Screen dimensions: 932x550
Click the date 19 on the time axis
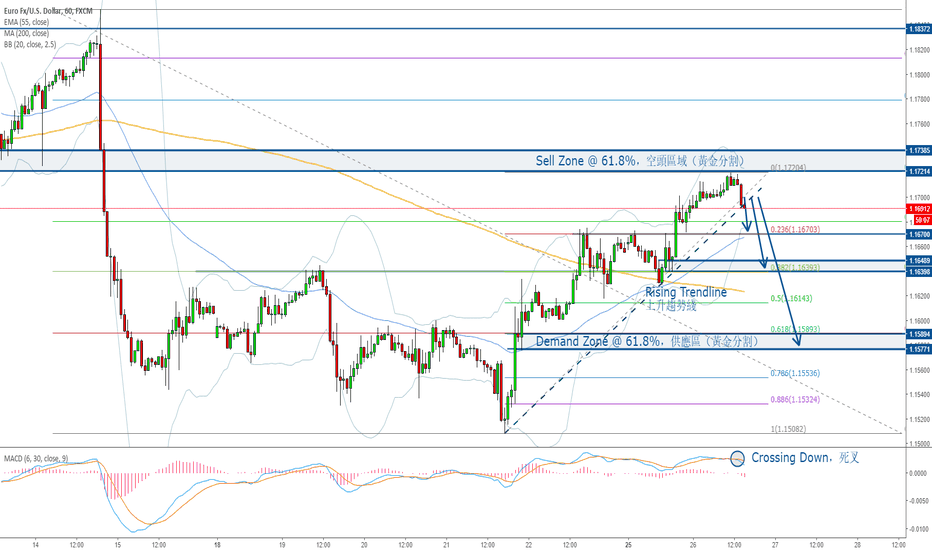282,544
